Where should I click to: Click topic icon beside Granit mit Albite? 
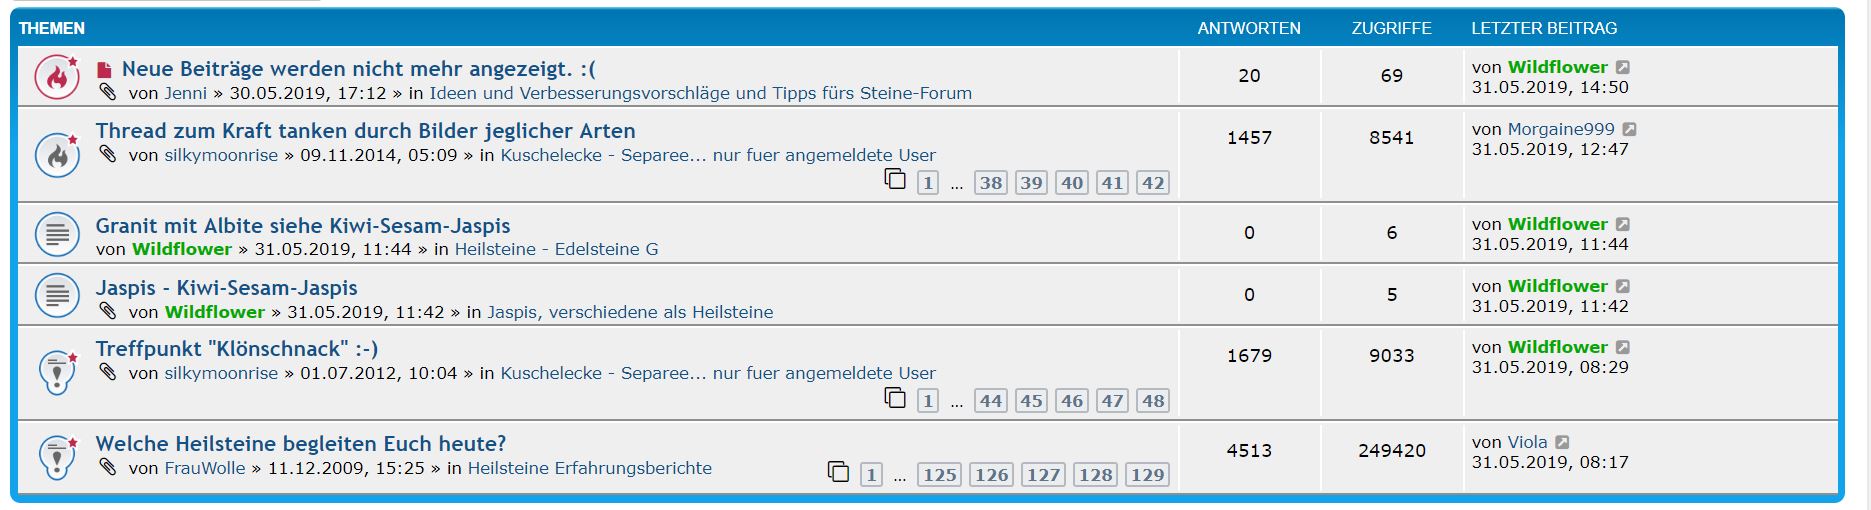click(x=58, y=234)
